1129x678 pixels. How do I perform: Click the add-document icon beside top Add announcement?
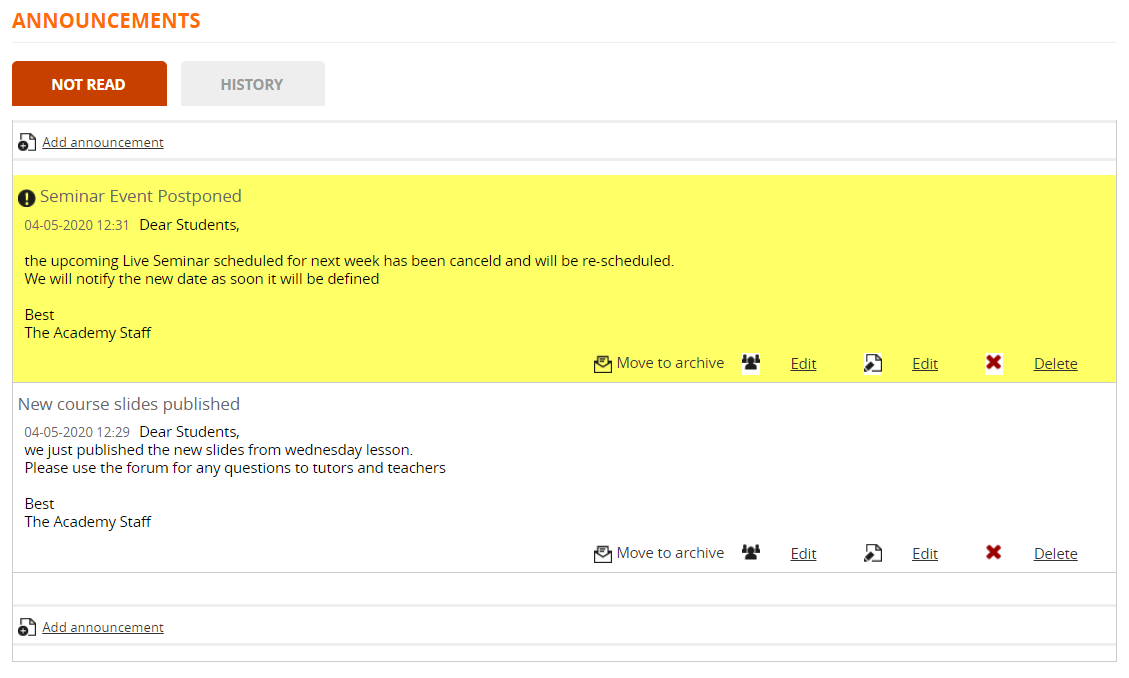(x=26, y=142)
